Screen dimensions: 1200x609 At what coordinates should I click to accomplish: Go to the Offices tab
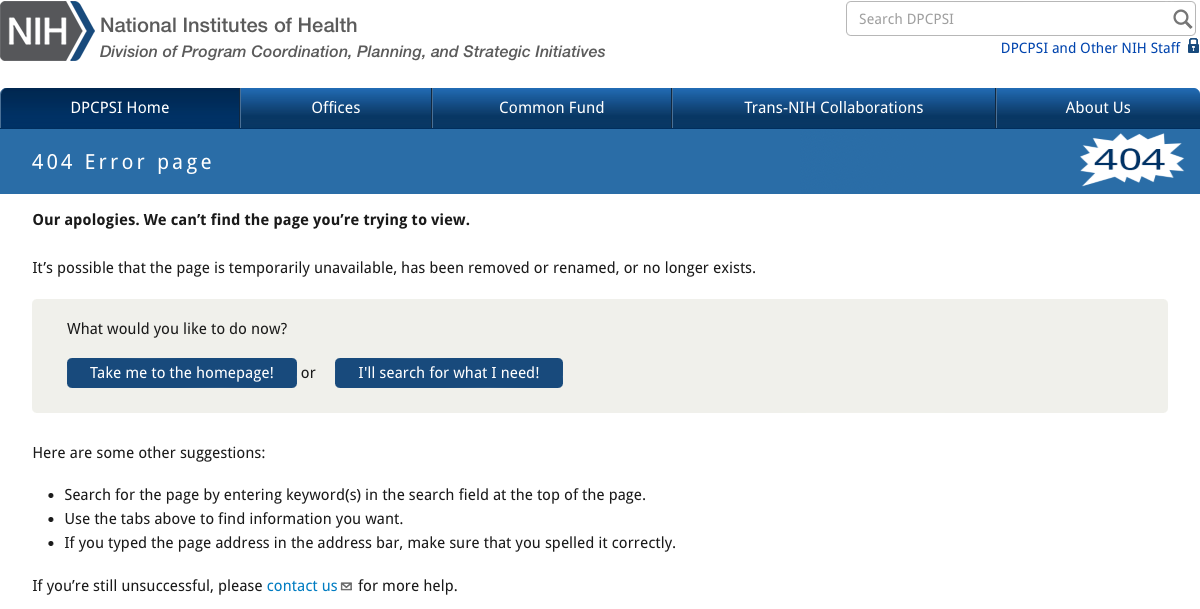coord(336,108)
